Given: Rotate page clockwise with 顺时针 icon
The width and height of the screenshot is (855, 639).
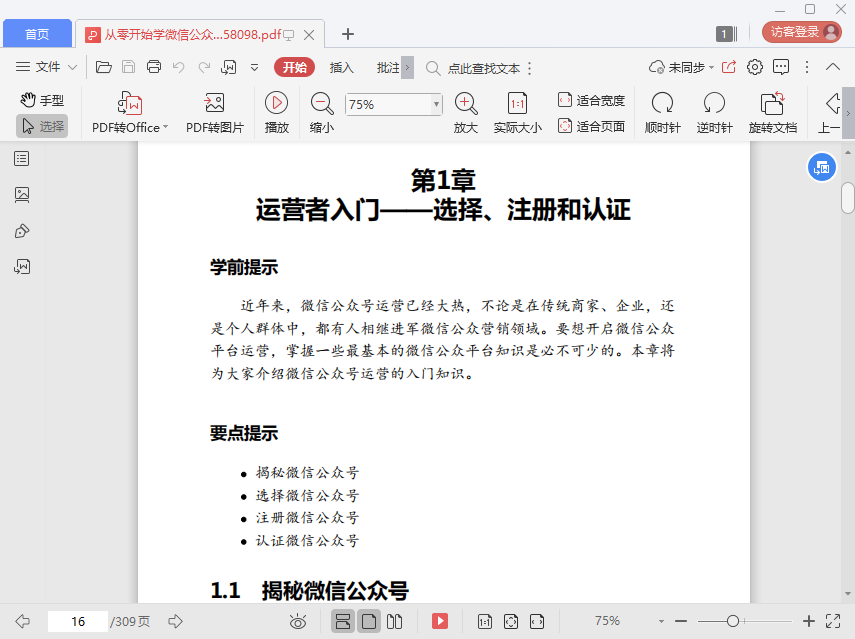Looking at the screenshot, I should (x=662, y=104).
